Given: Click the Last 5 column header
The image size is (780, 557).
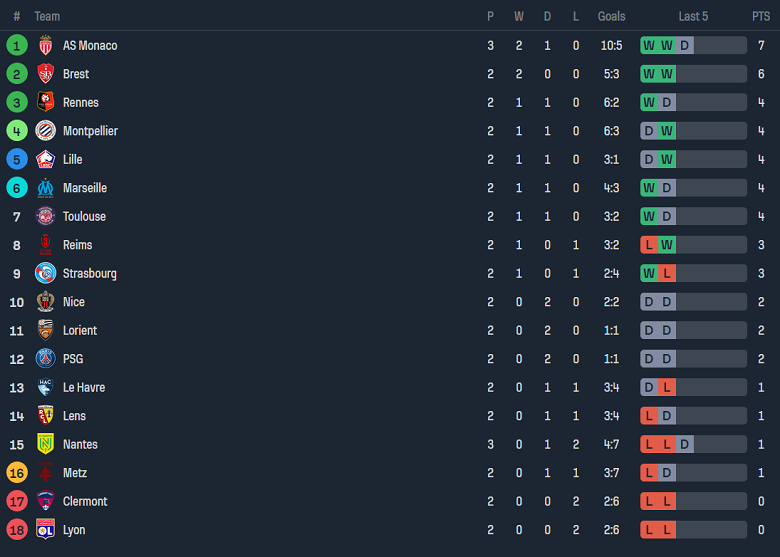Looking at the screenshot, I should point(693,16).
